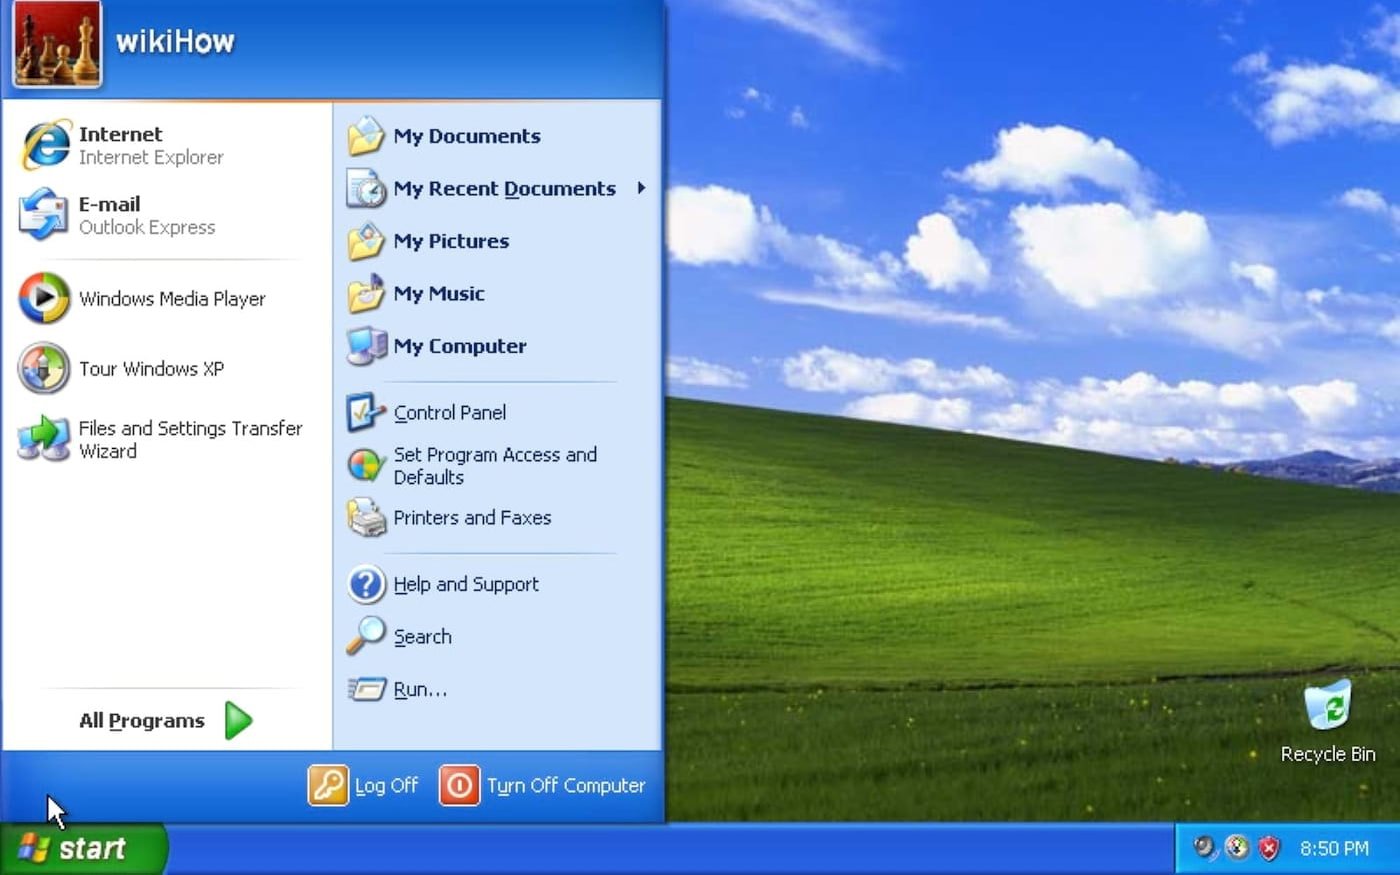Image resolution: width=1400 pixels, height=875 pixels.
Task: Click the Windows Media Player text
Action: point(172,298)
